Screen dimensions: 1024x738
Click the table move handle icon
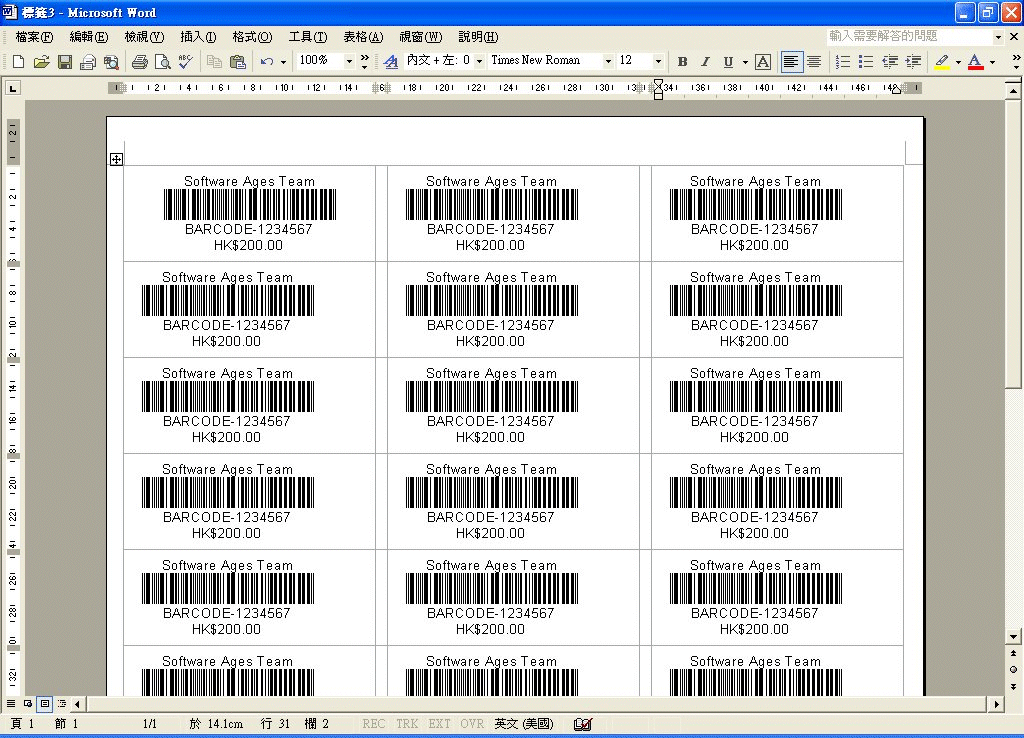coord(116,159)
